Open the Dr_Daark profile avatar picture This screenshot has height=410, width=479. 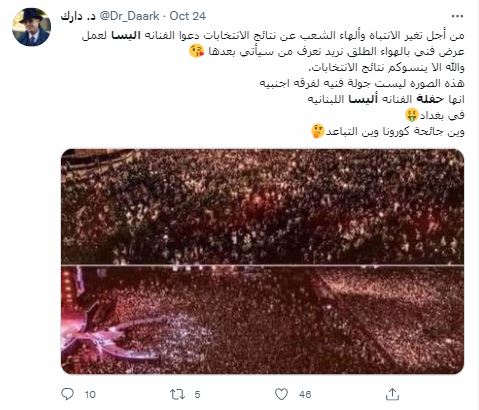pos(31,27)
